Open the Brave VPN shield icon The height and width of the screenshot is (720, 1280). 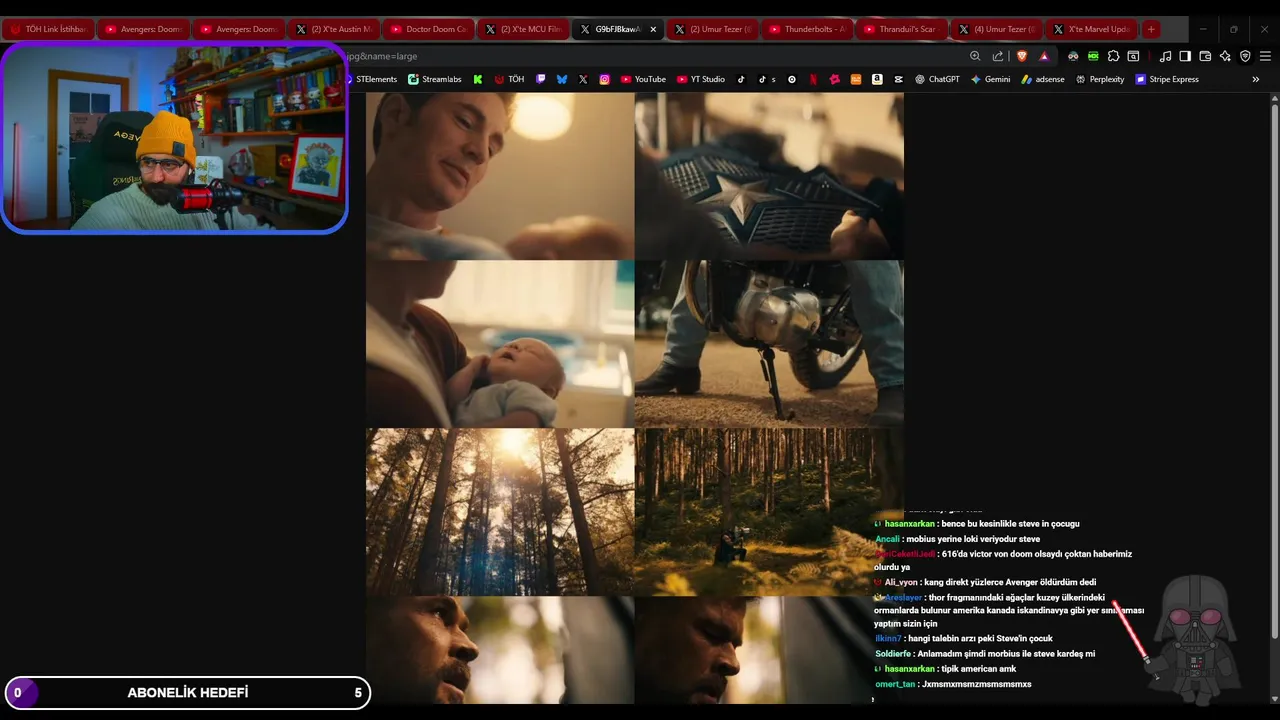pos(1245,56)
